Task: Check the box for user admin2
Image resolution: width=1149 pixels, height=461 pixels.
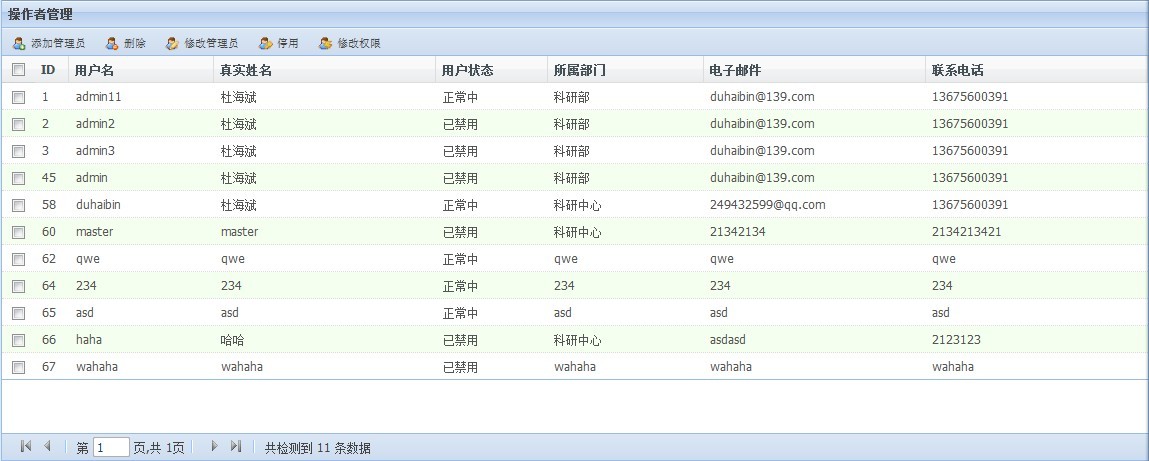Action: tap(19, 124)
